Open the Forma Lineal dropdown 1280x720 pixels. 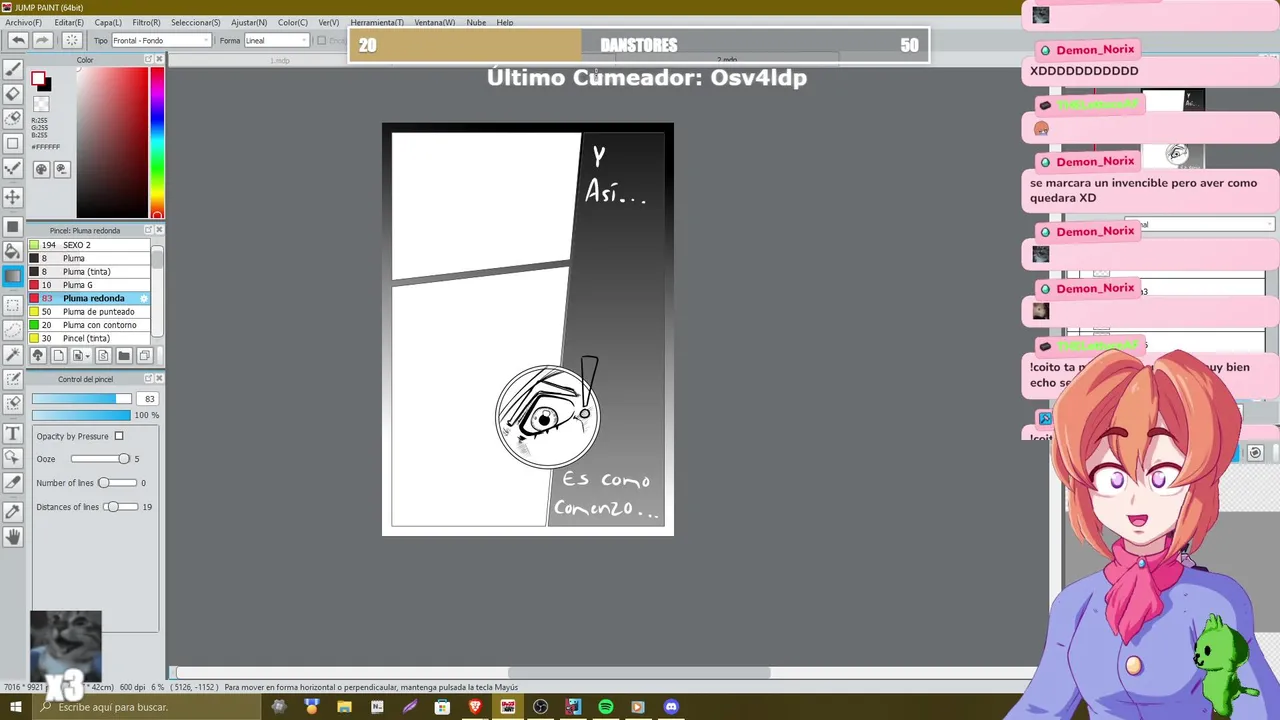[x=276, y=41]
